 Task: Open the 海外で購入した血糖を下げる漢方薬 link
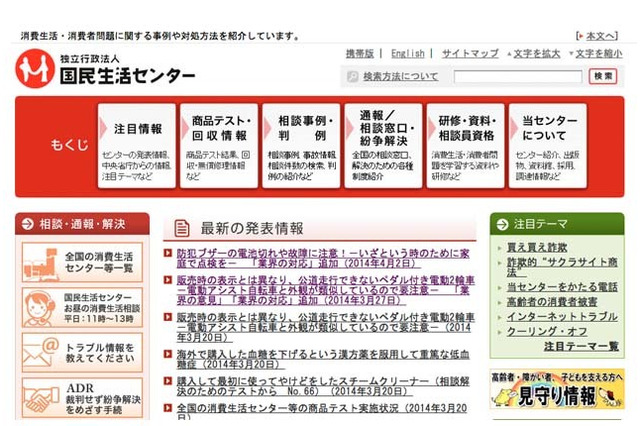click(x=323, y=359)
